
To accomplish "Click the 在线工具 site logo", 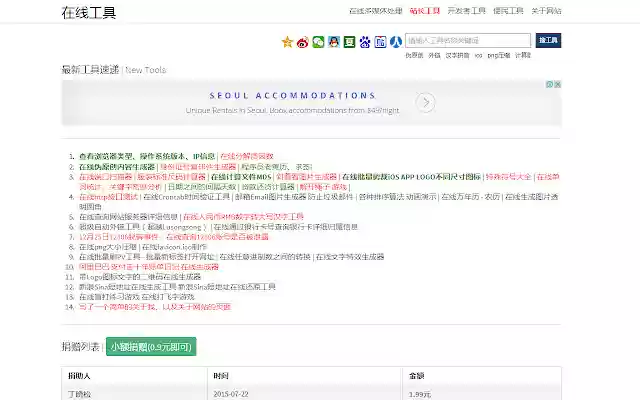I will (89, 13).
